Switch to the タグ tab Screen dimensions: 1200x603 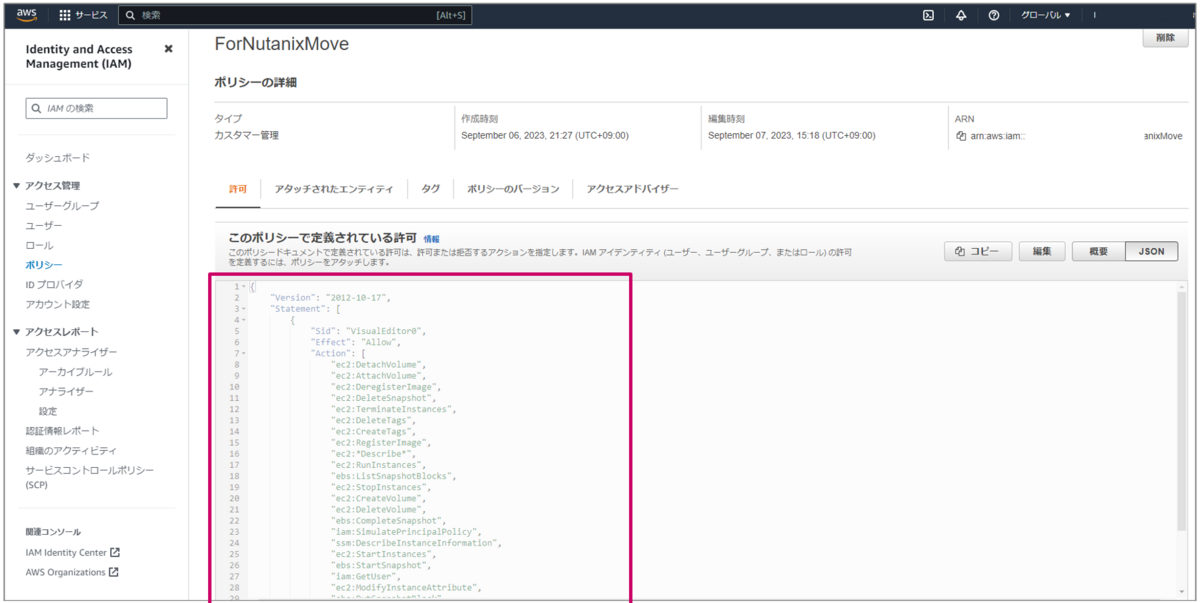(x=430, y=189)
